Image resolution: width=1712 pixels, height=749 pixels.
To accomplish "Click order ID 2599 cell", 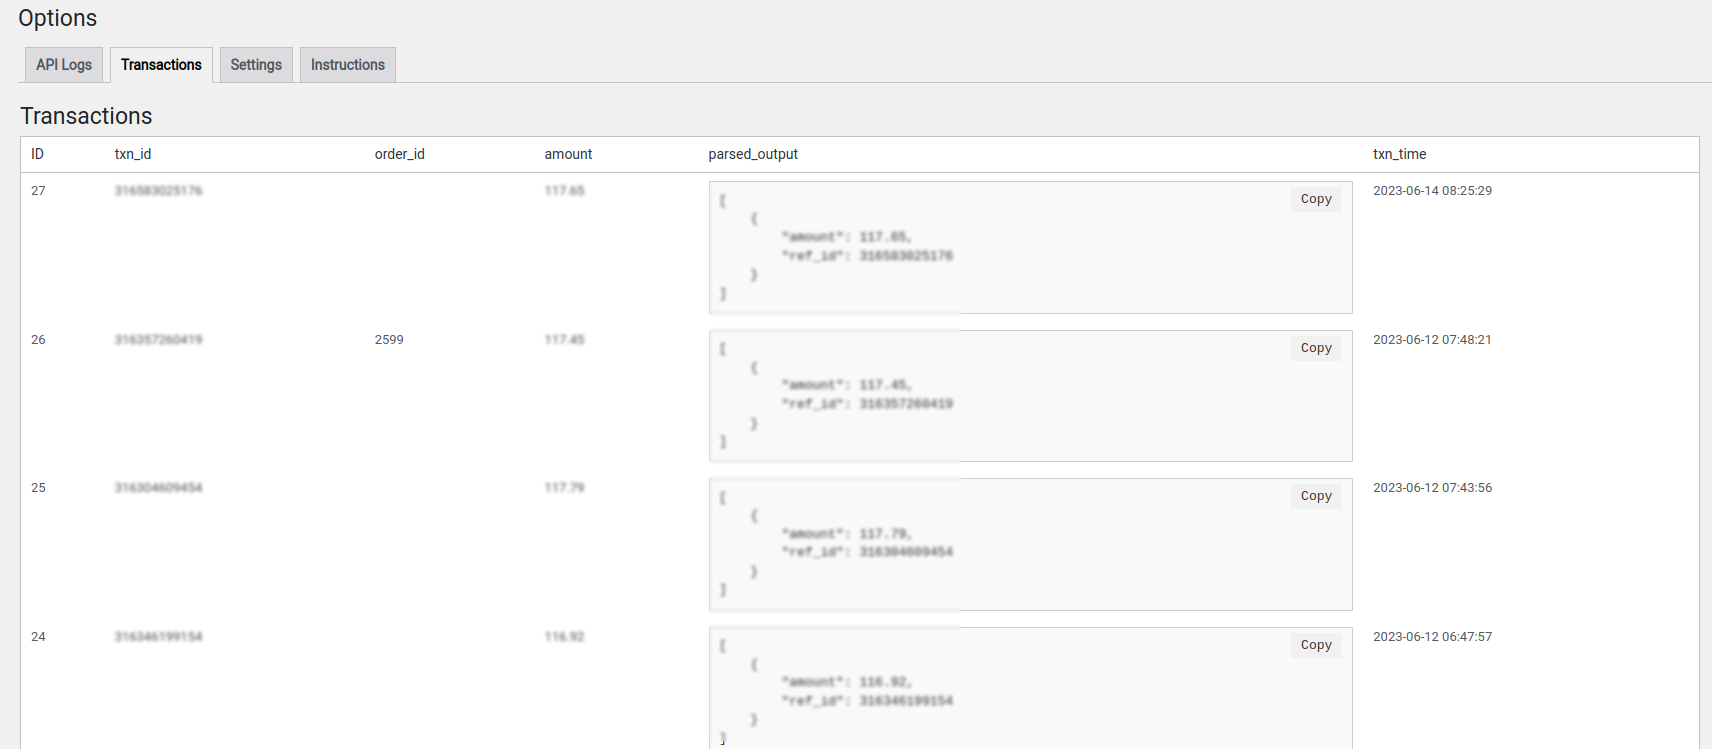I will pos(389,340).
